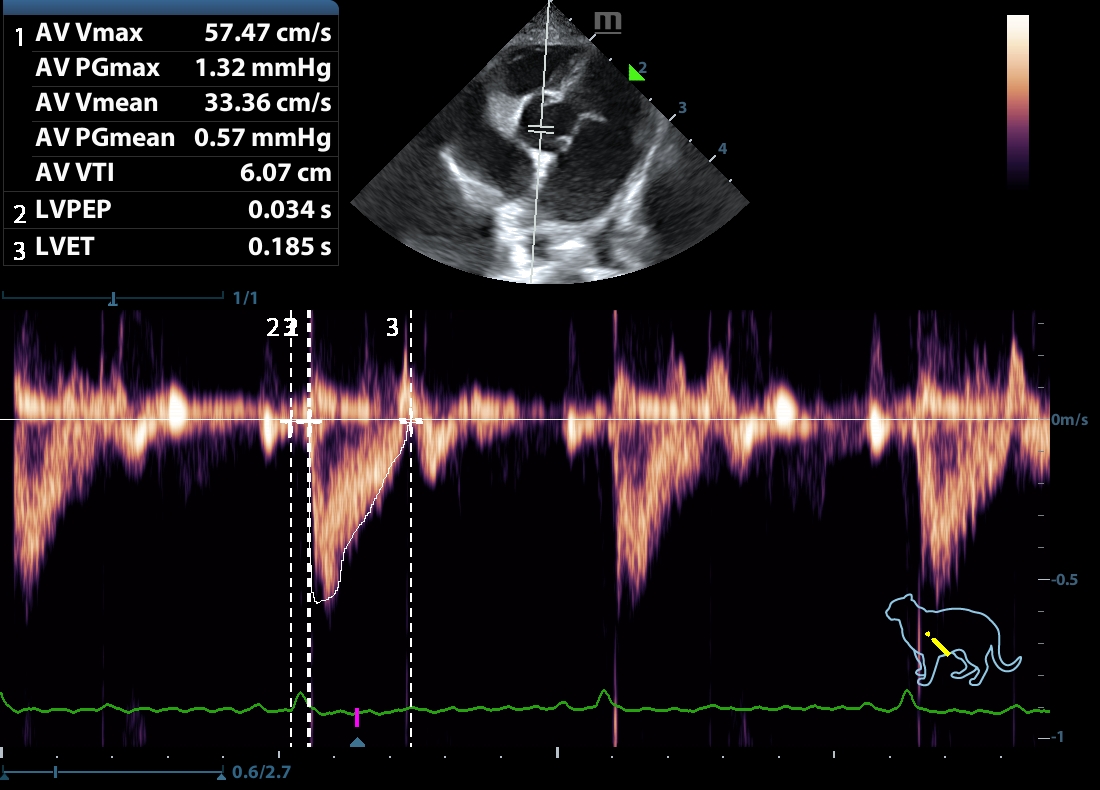The image size is (1100, 790).
Task: Click the magenta marker on the ECG trace
Action: [357, 716]
